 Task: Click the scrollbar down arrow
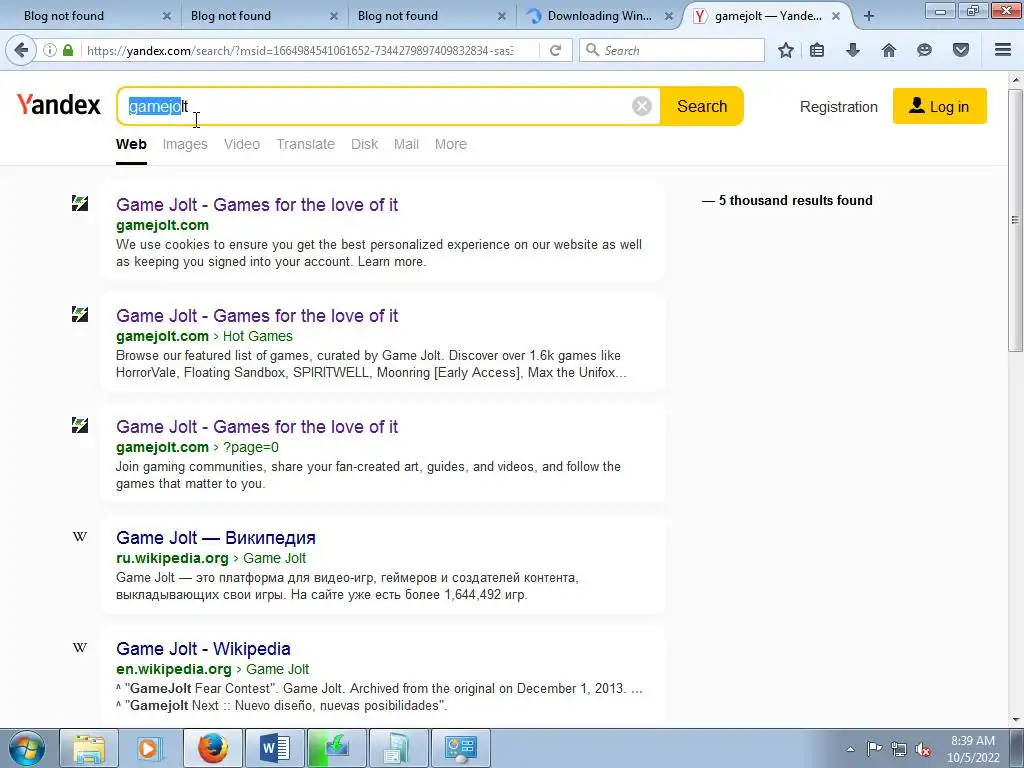1016,720
